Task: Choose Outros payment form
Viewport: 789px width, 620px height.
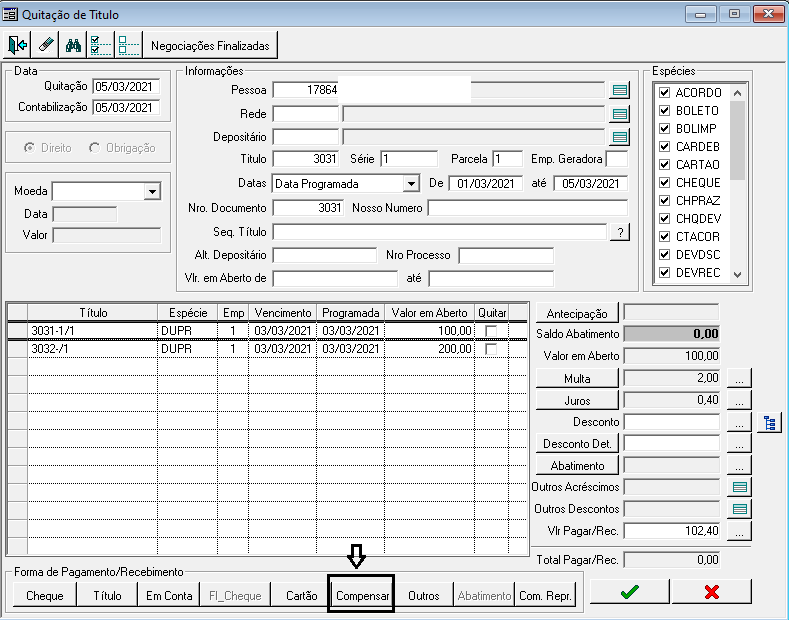Action: pos(424,595)
